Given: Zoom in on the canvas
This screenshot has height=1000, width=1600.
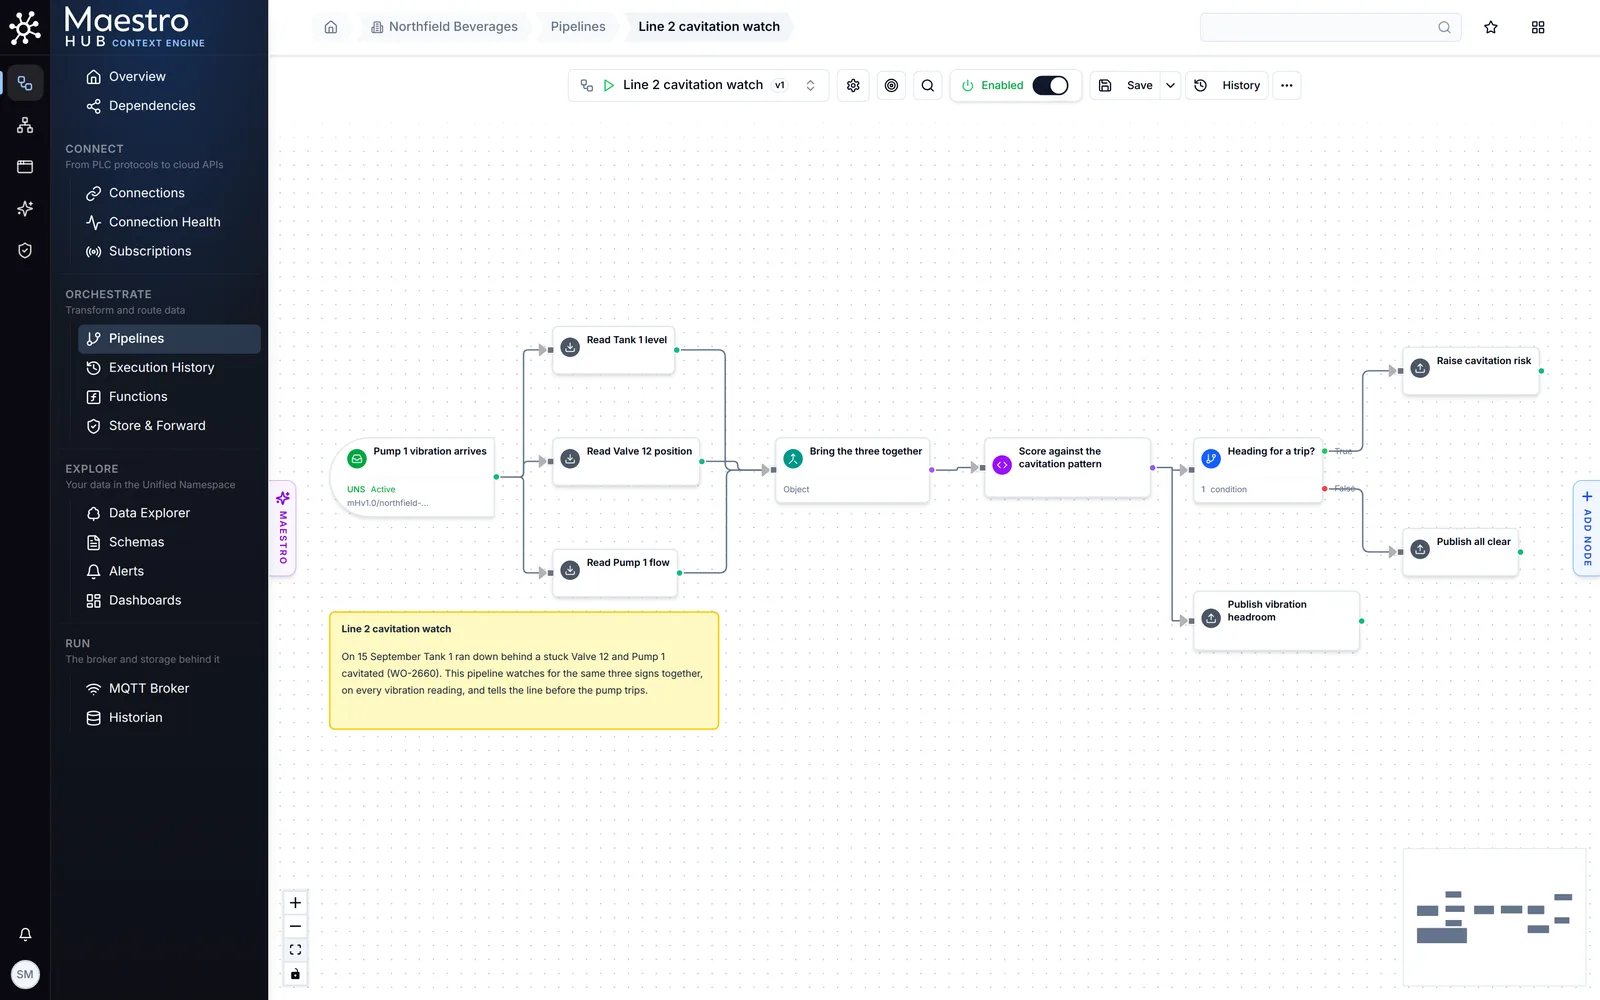Looking at the screenshot, I should tap(295, 903).
